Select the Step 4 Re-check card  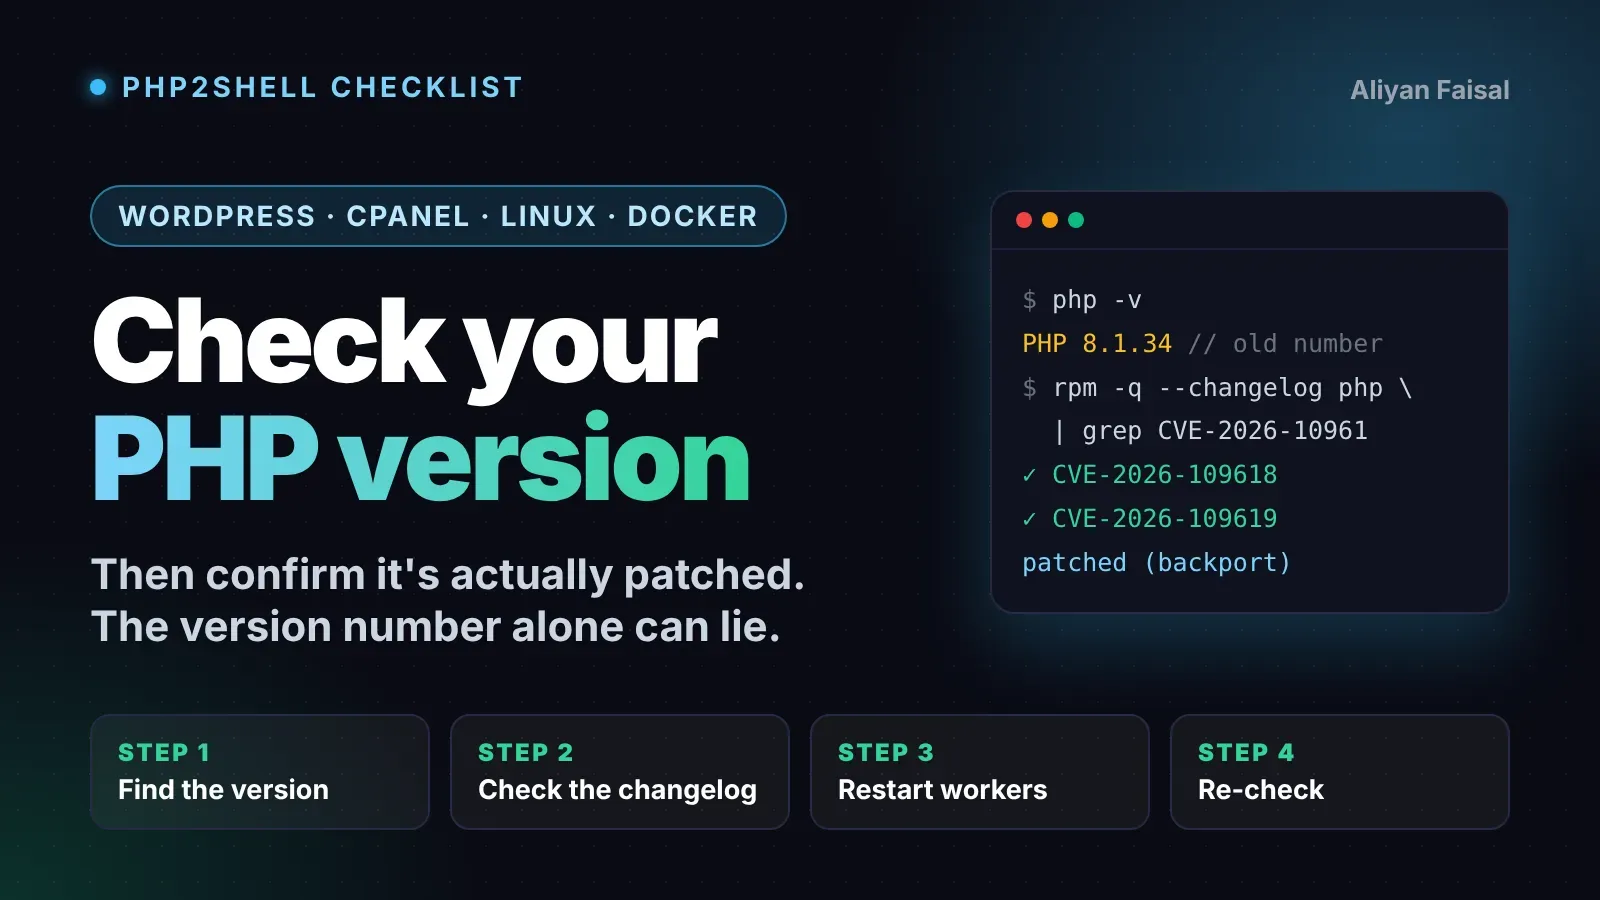(x=1340, y=772)
